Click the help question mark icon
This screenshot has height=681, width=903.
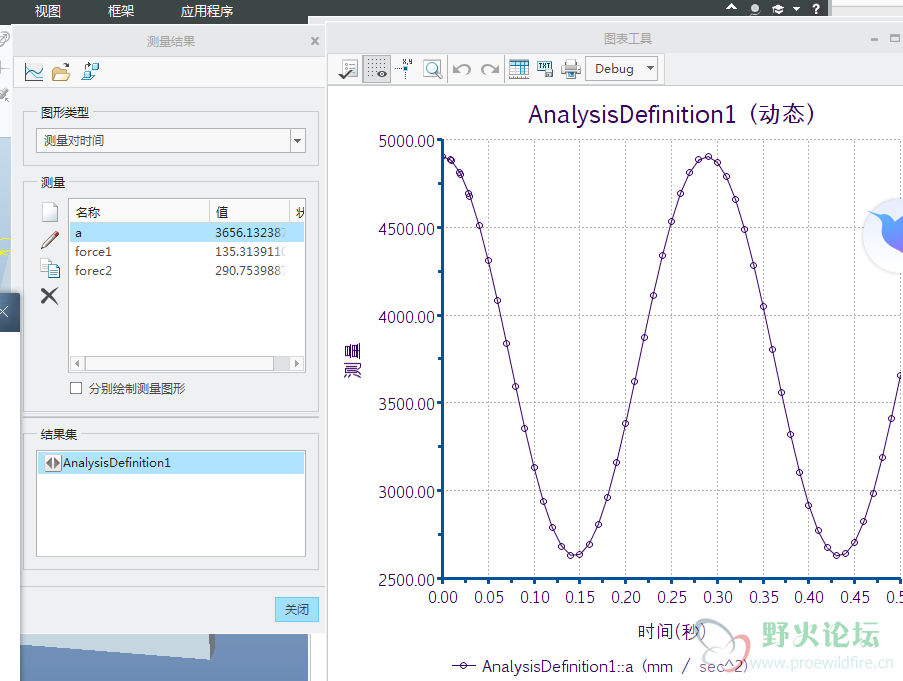pyautogui.click(x=816, y=9)
